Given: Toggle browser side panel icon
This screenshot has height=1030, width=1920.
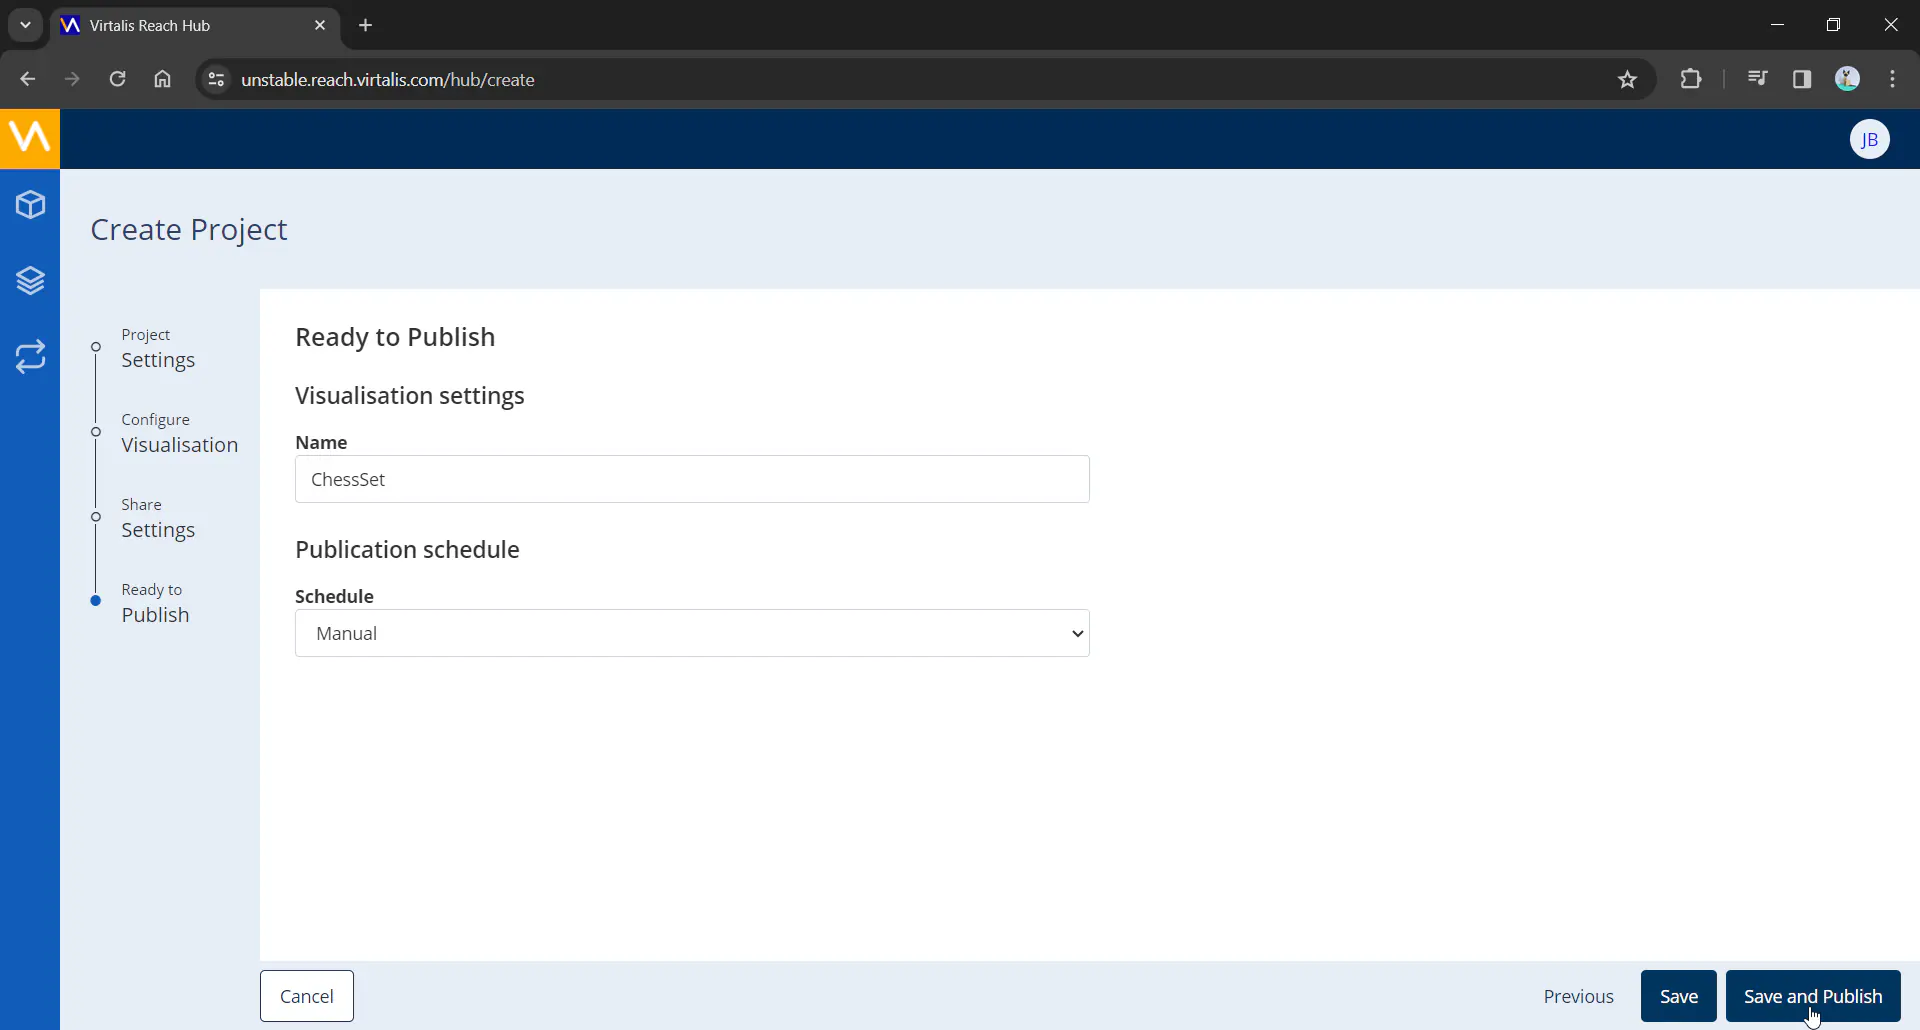Looking at the screenshot, I should pos(1802,79).
